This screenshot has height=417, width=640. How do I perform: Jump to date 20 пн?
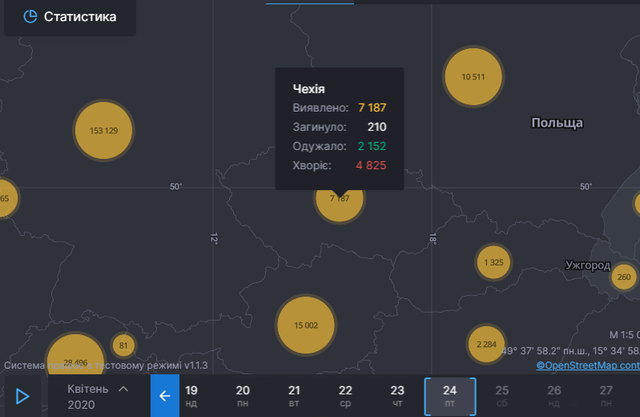click(243, 396)
